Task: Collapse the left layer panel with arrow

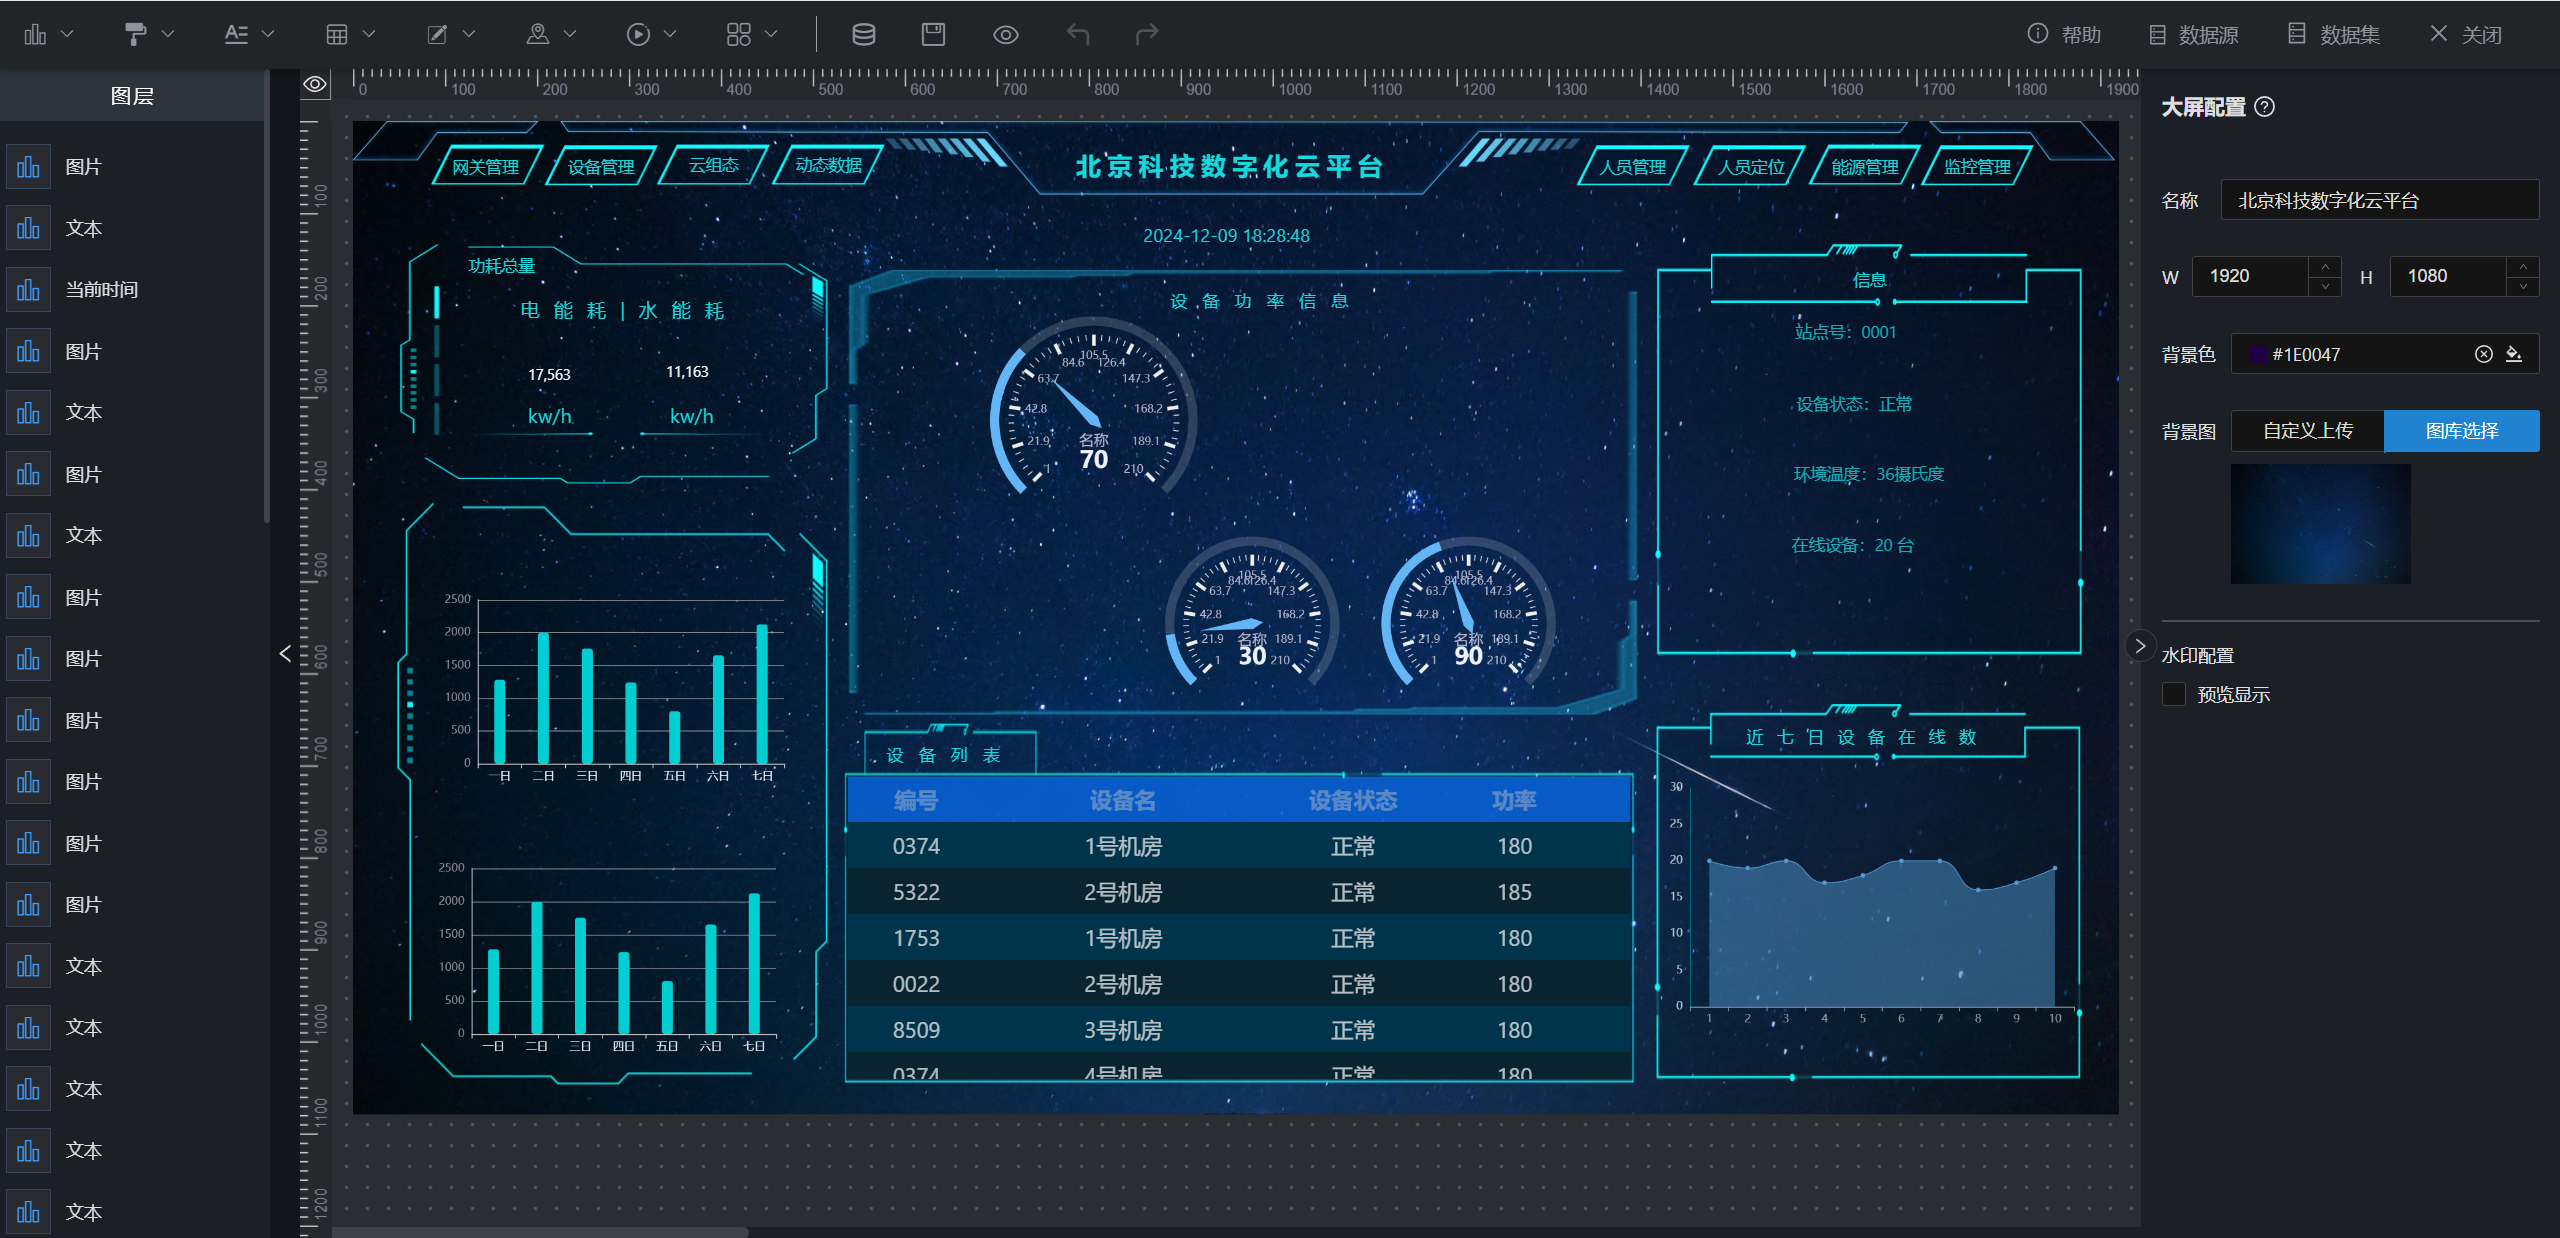Action: 285,653
